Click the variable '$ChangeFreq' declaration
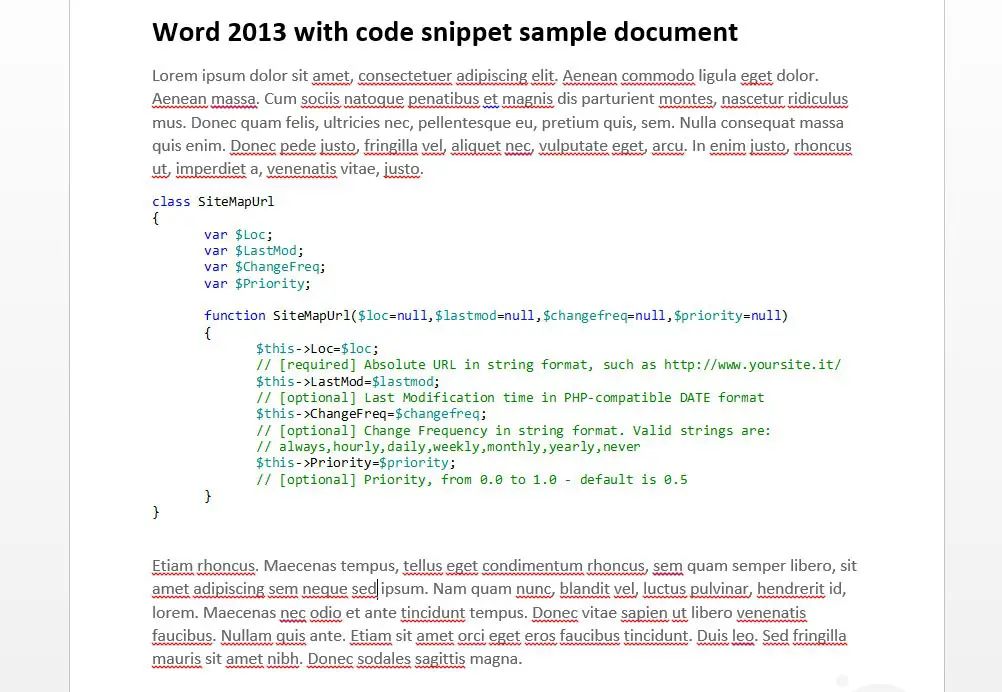 click(278, 266)
